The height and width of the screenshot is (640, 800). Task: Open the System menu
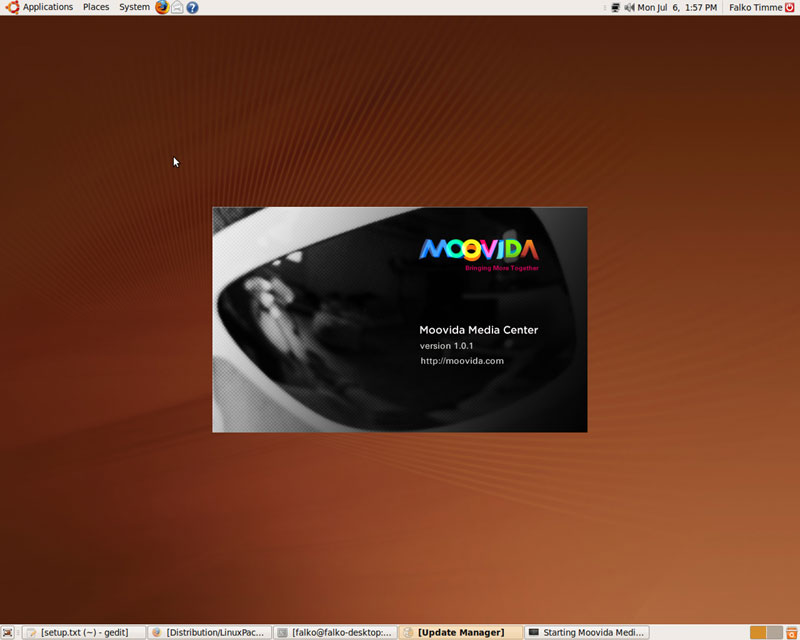(x=134, y=7)
